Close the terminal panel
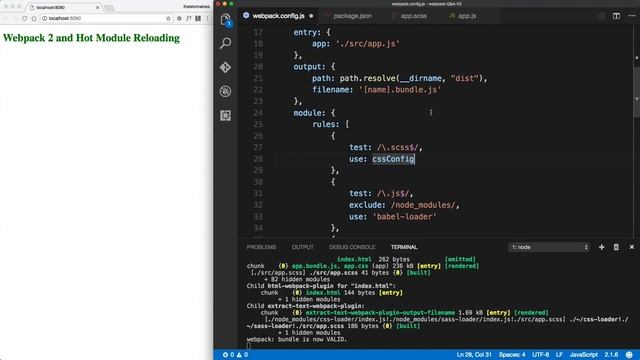Screen dimensions: 640x360 (631, 247)
